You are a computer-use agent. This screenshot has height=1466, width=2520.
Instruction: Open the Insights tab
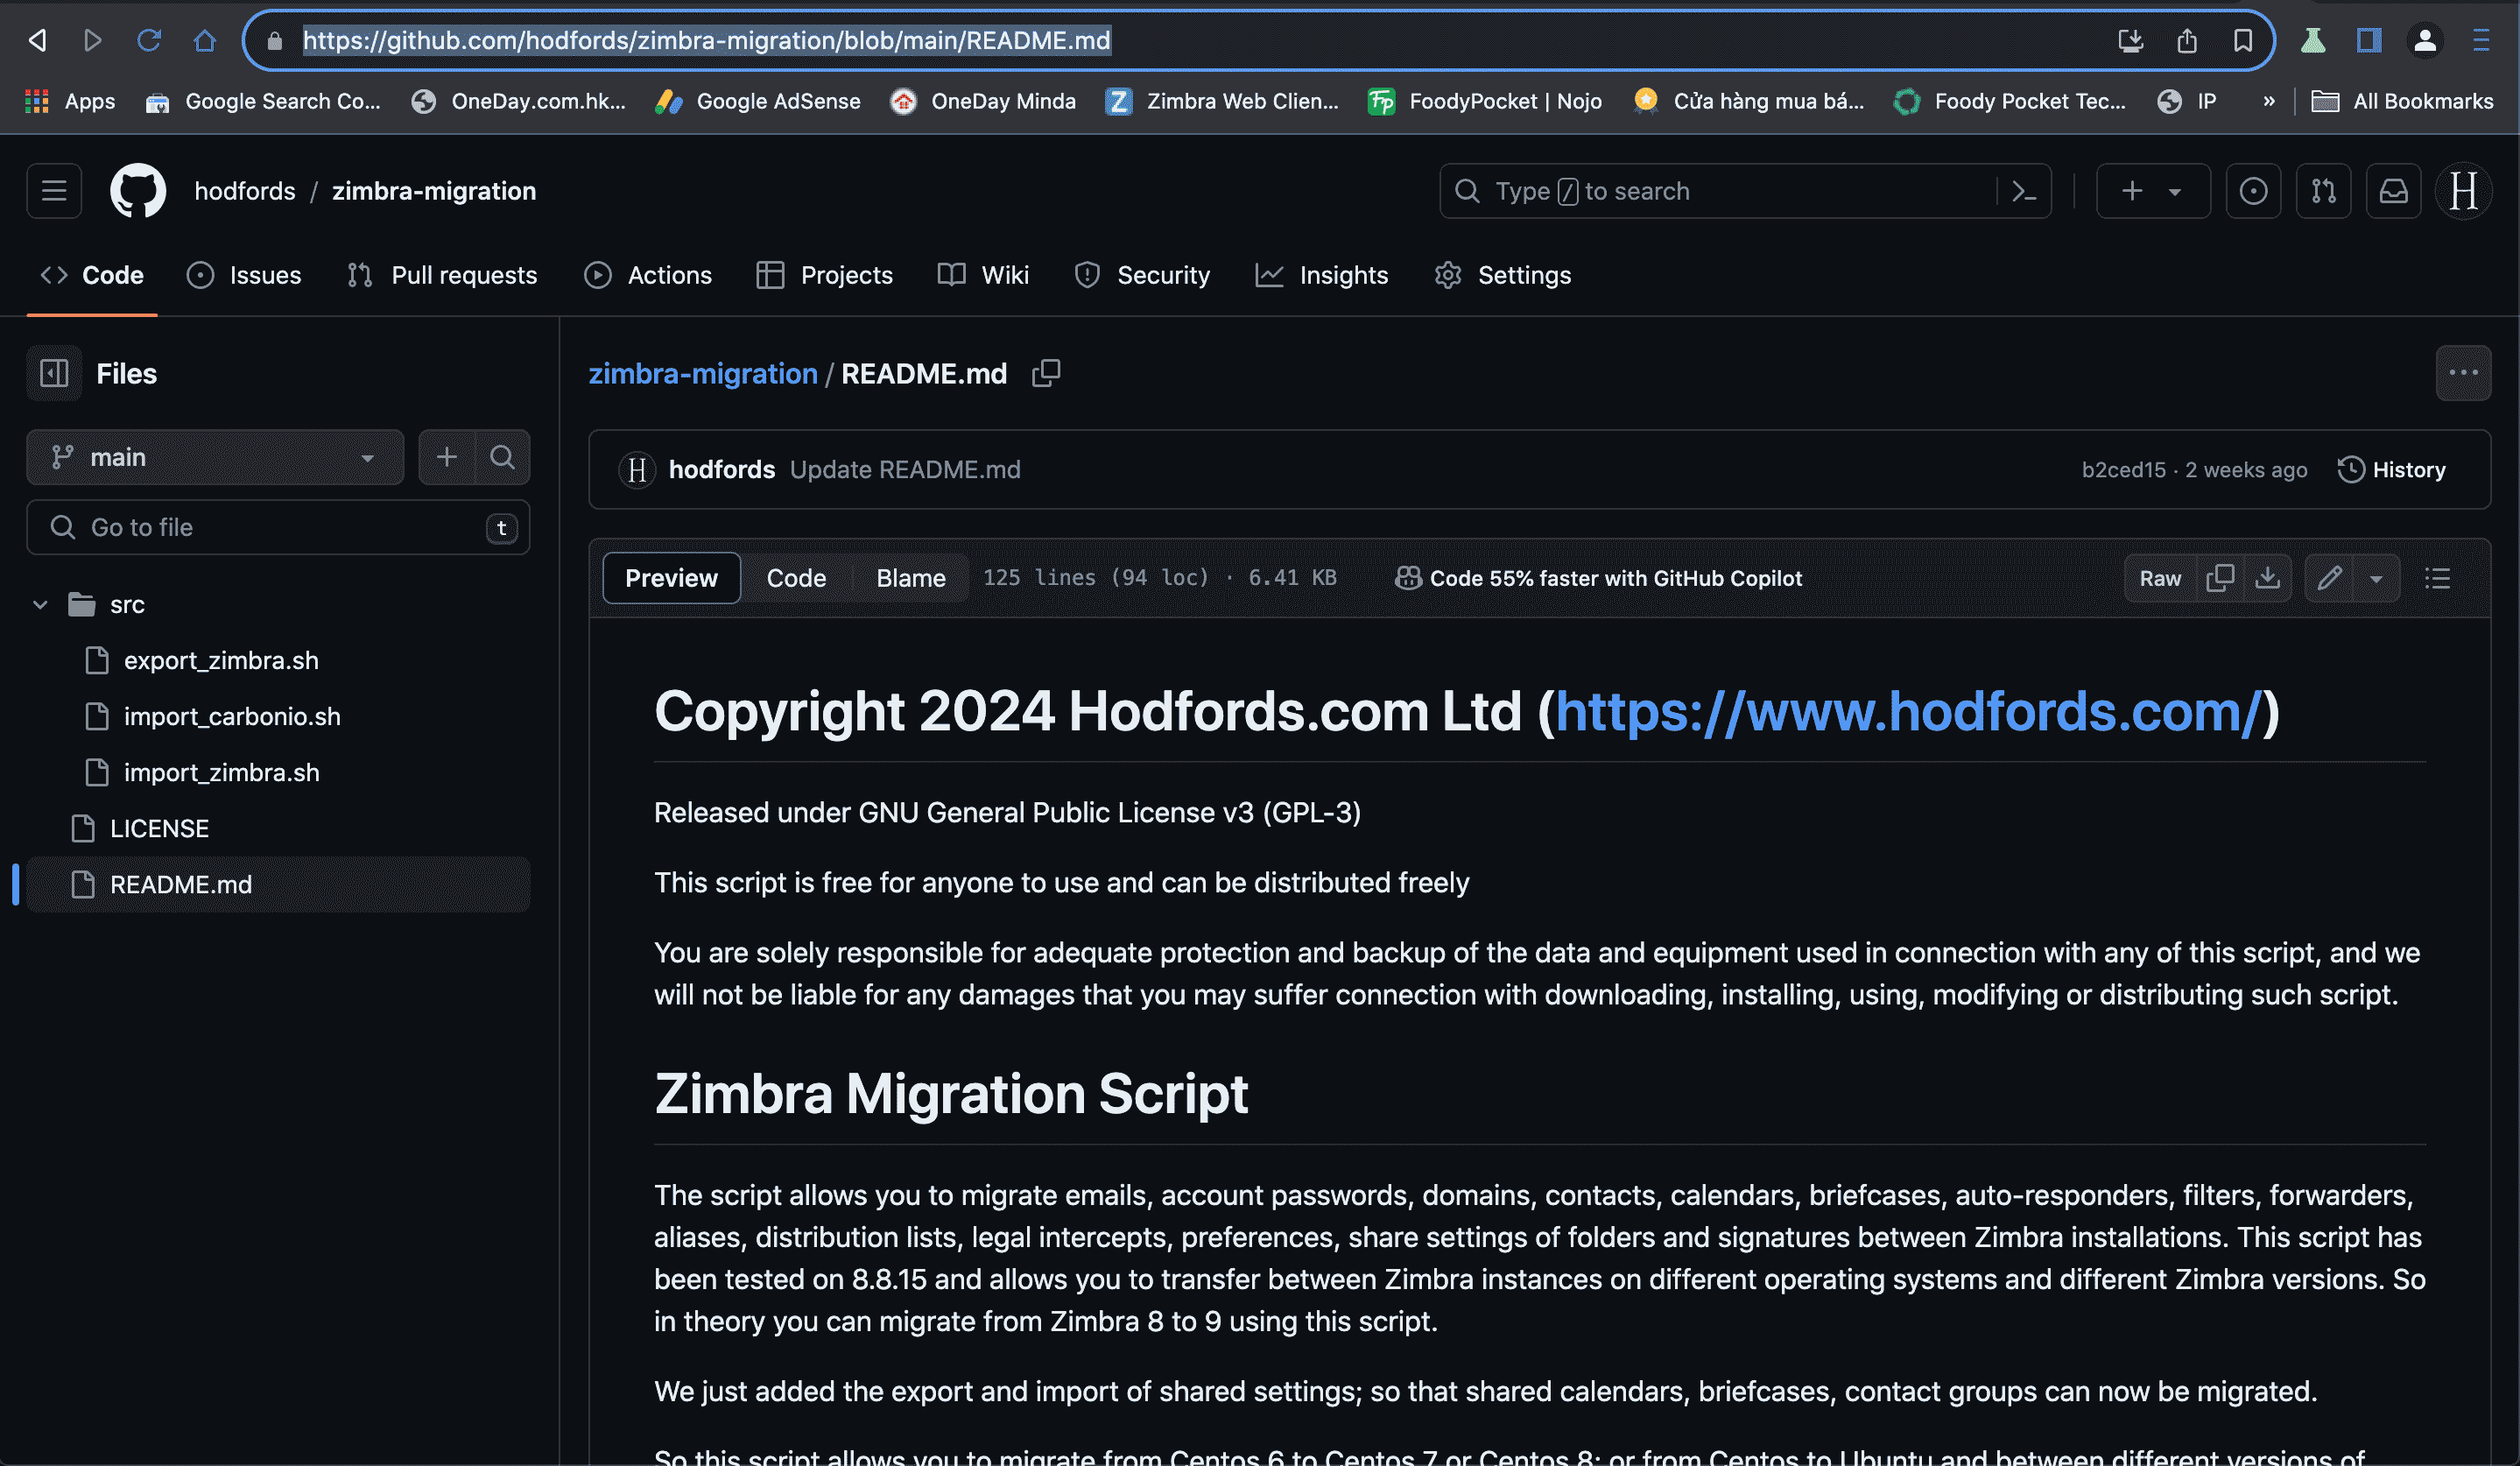pyautogui.click(x=1322, y=275)
